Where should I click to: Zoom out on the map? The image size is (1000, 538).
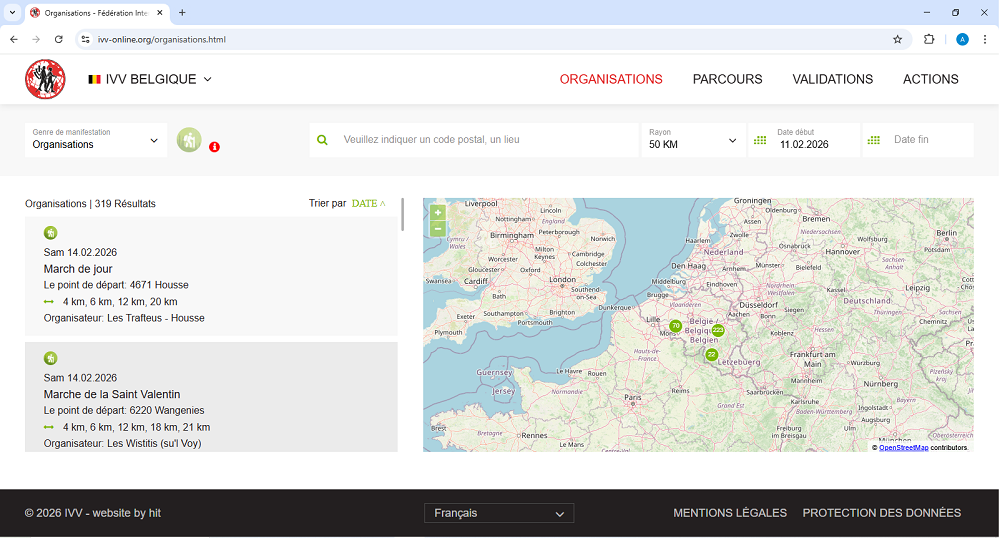click(437, 229)
